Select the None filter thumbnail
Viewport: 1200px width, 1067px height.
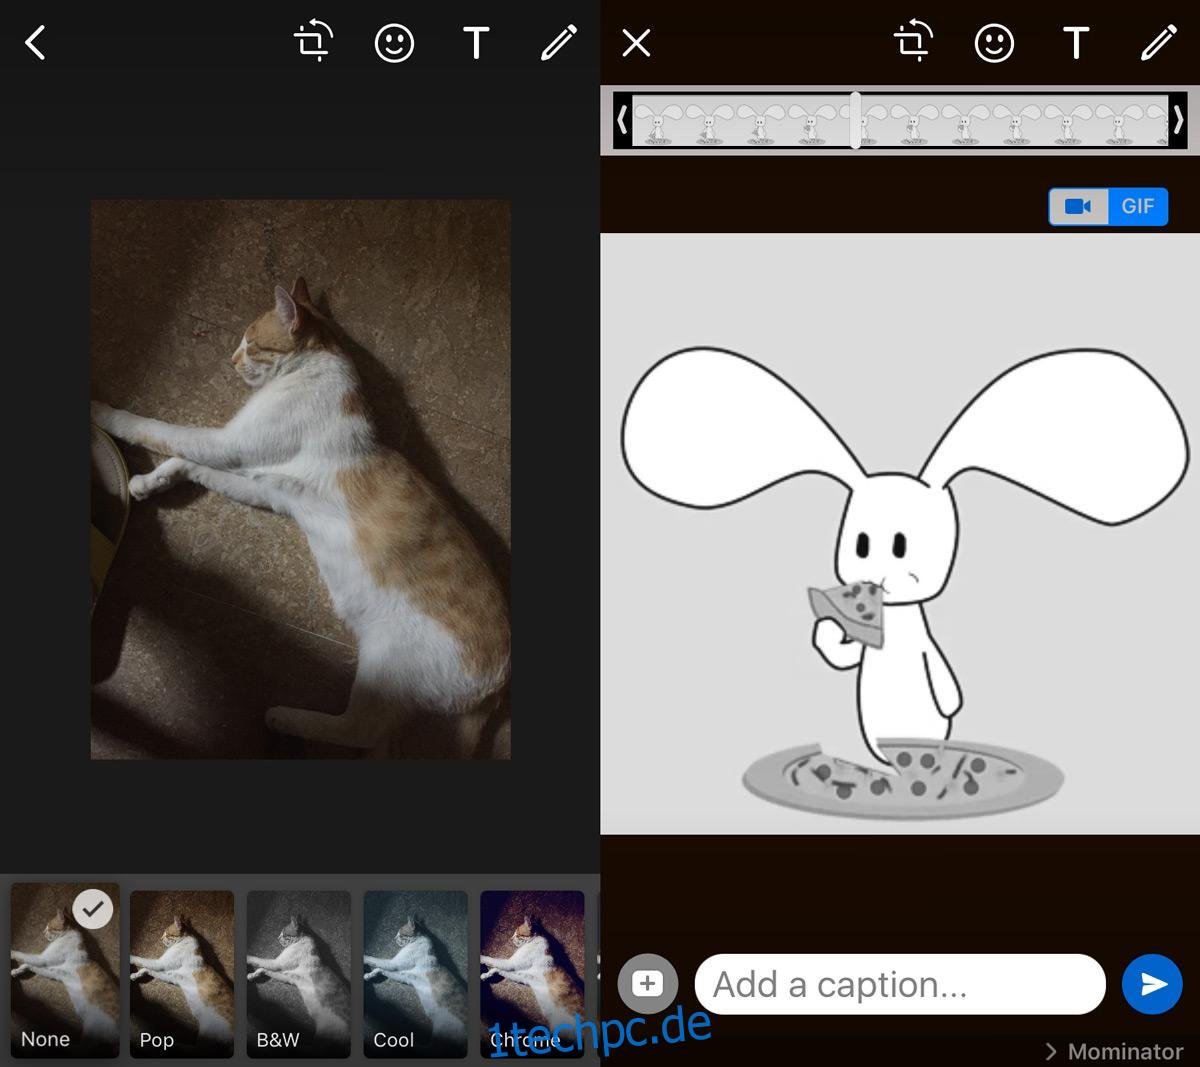click(x=65, y=970)
